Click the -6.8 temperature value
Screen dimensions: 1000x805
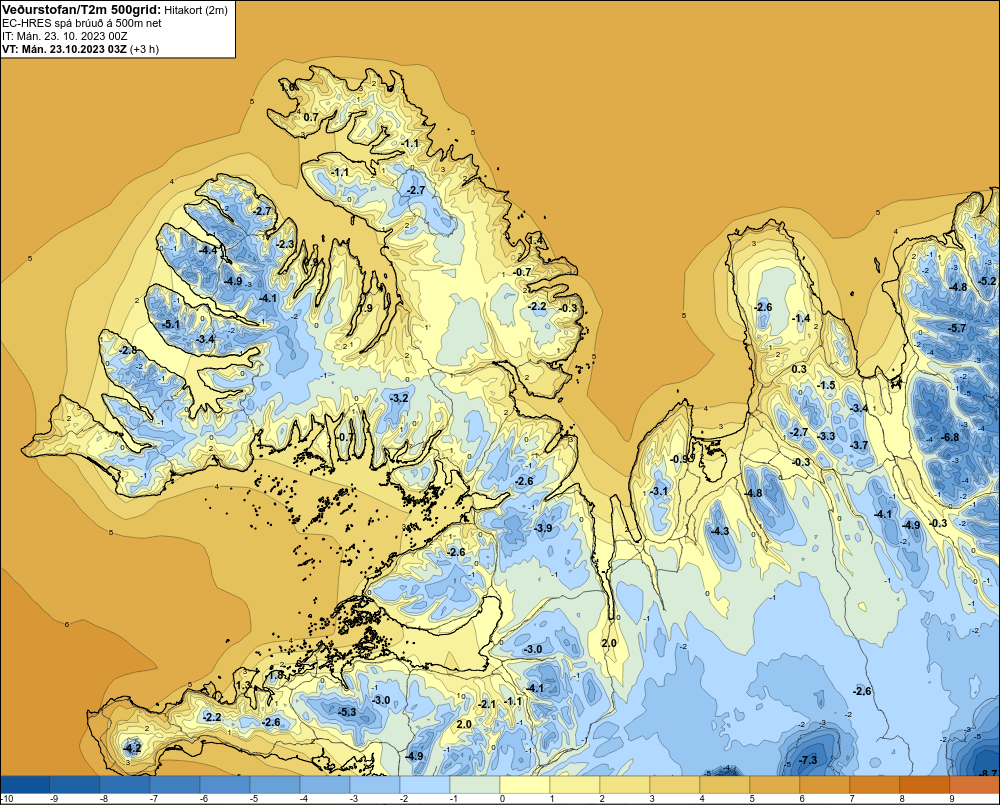950,437
